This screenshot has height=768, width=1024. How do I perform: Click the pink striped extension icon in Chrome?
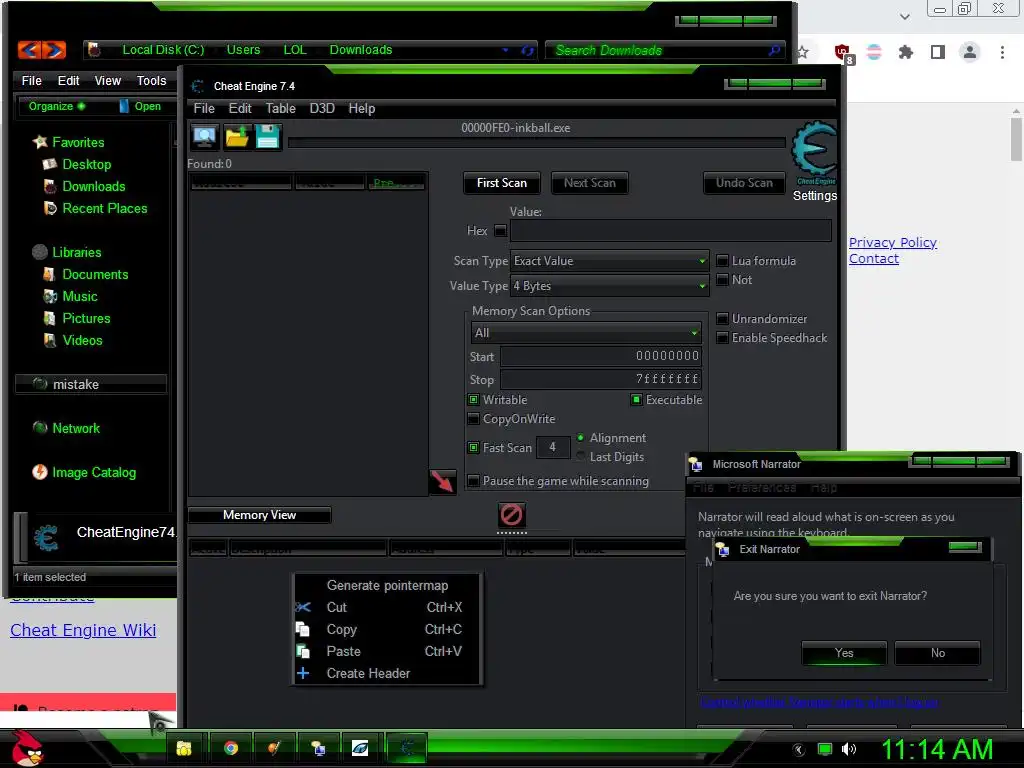tap(874, 52)
